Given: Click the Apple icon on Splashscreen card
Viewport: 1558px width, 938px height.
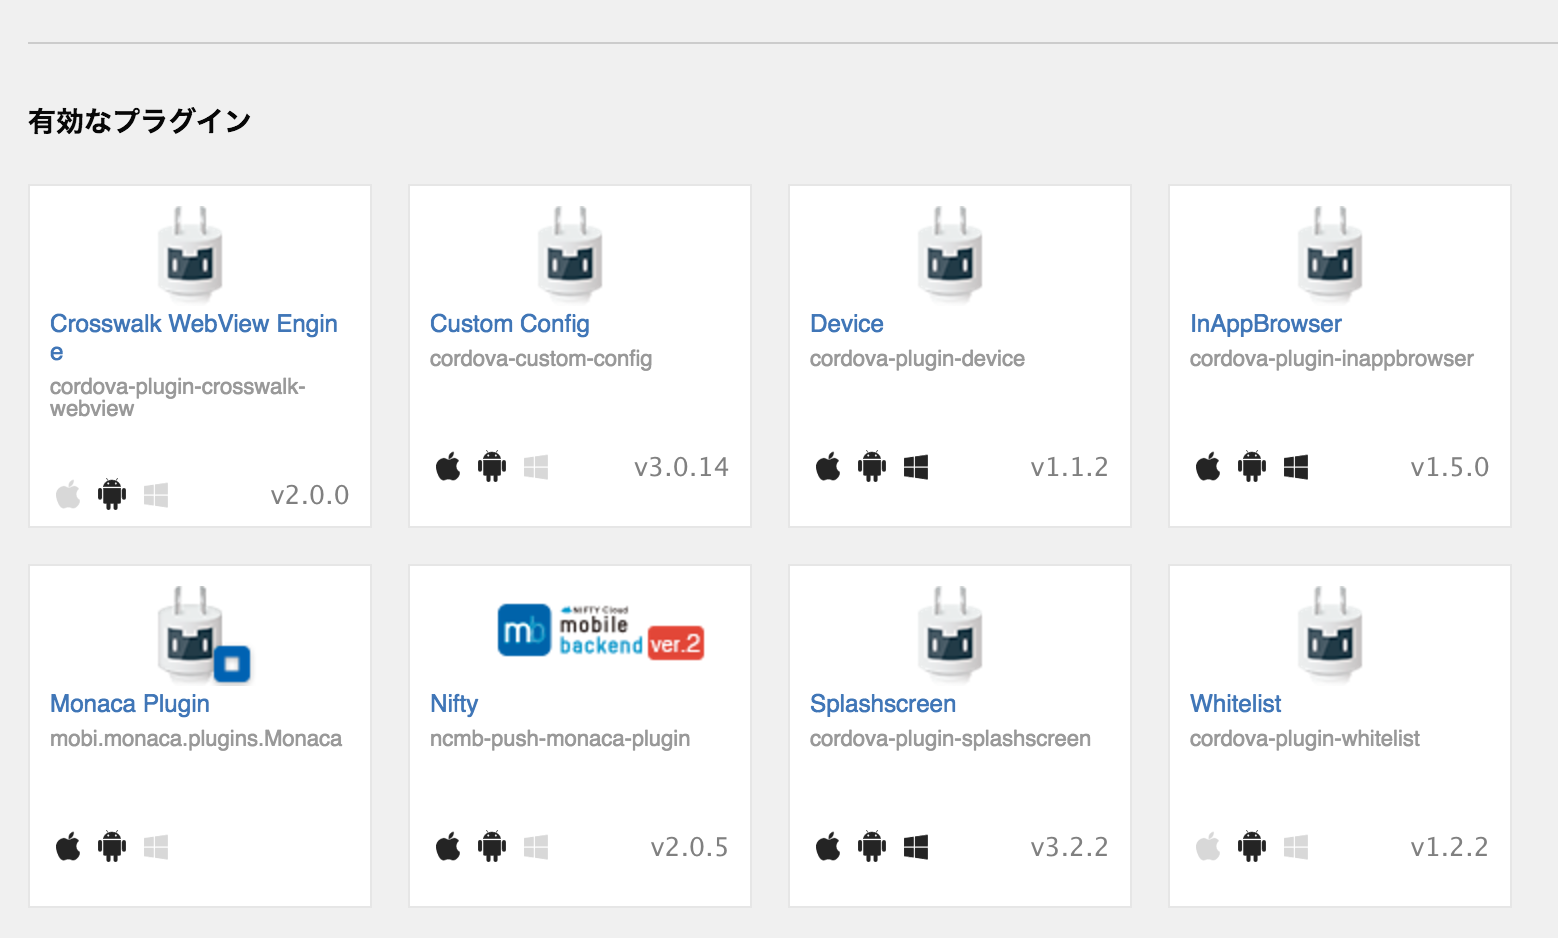Looking at the screenshot, I should coord(828,846).
